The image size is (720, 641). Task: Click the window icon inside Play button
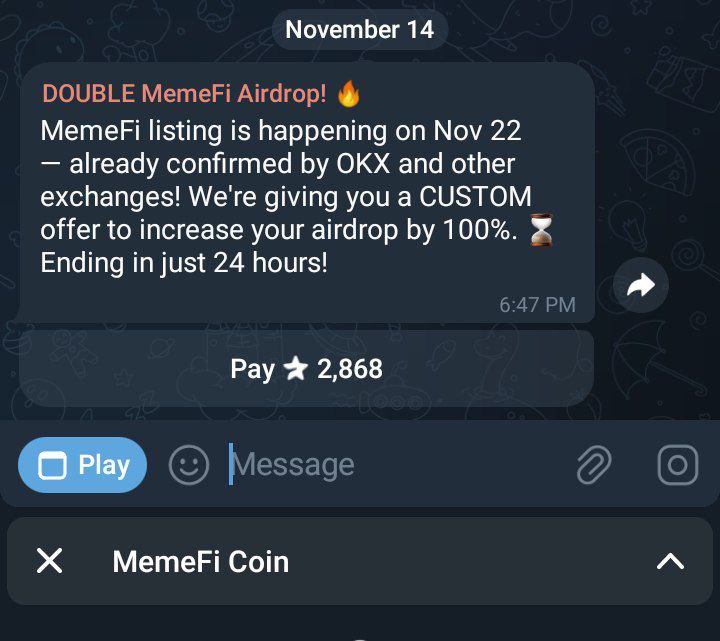click(52, 465)
